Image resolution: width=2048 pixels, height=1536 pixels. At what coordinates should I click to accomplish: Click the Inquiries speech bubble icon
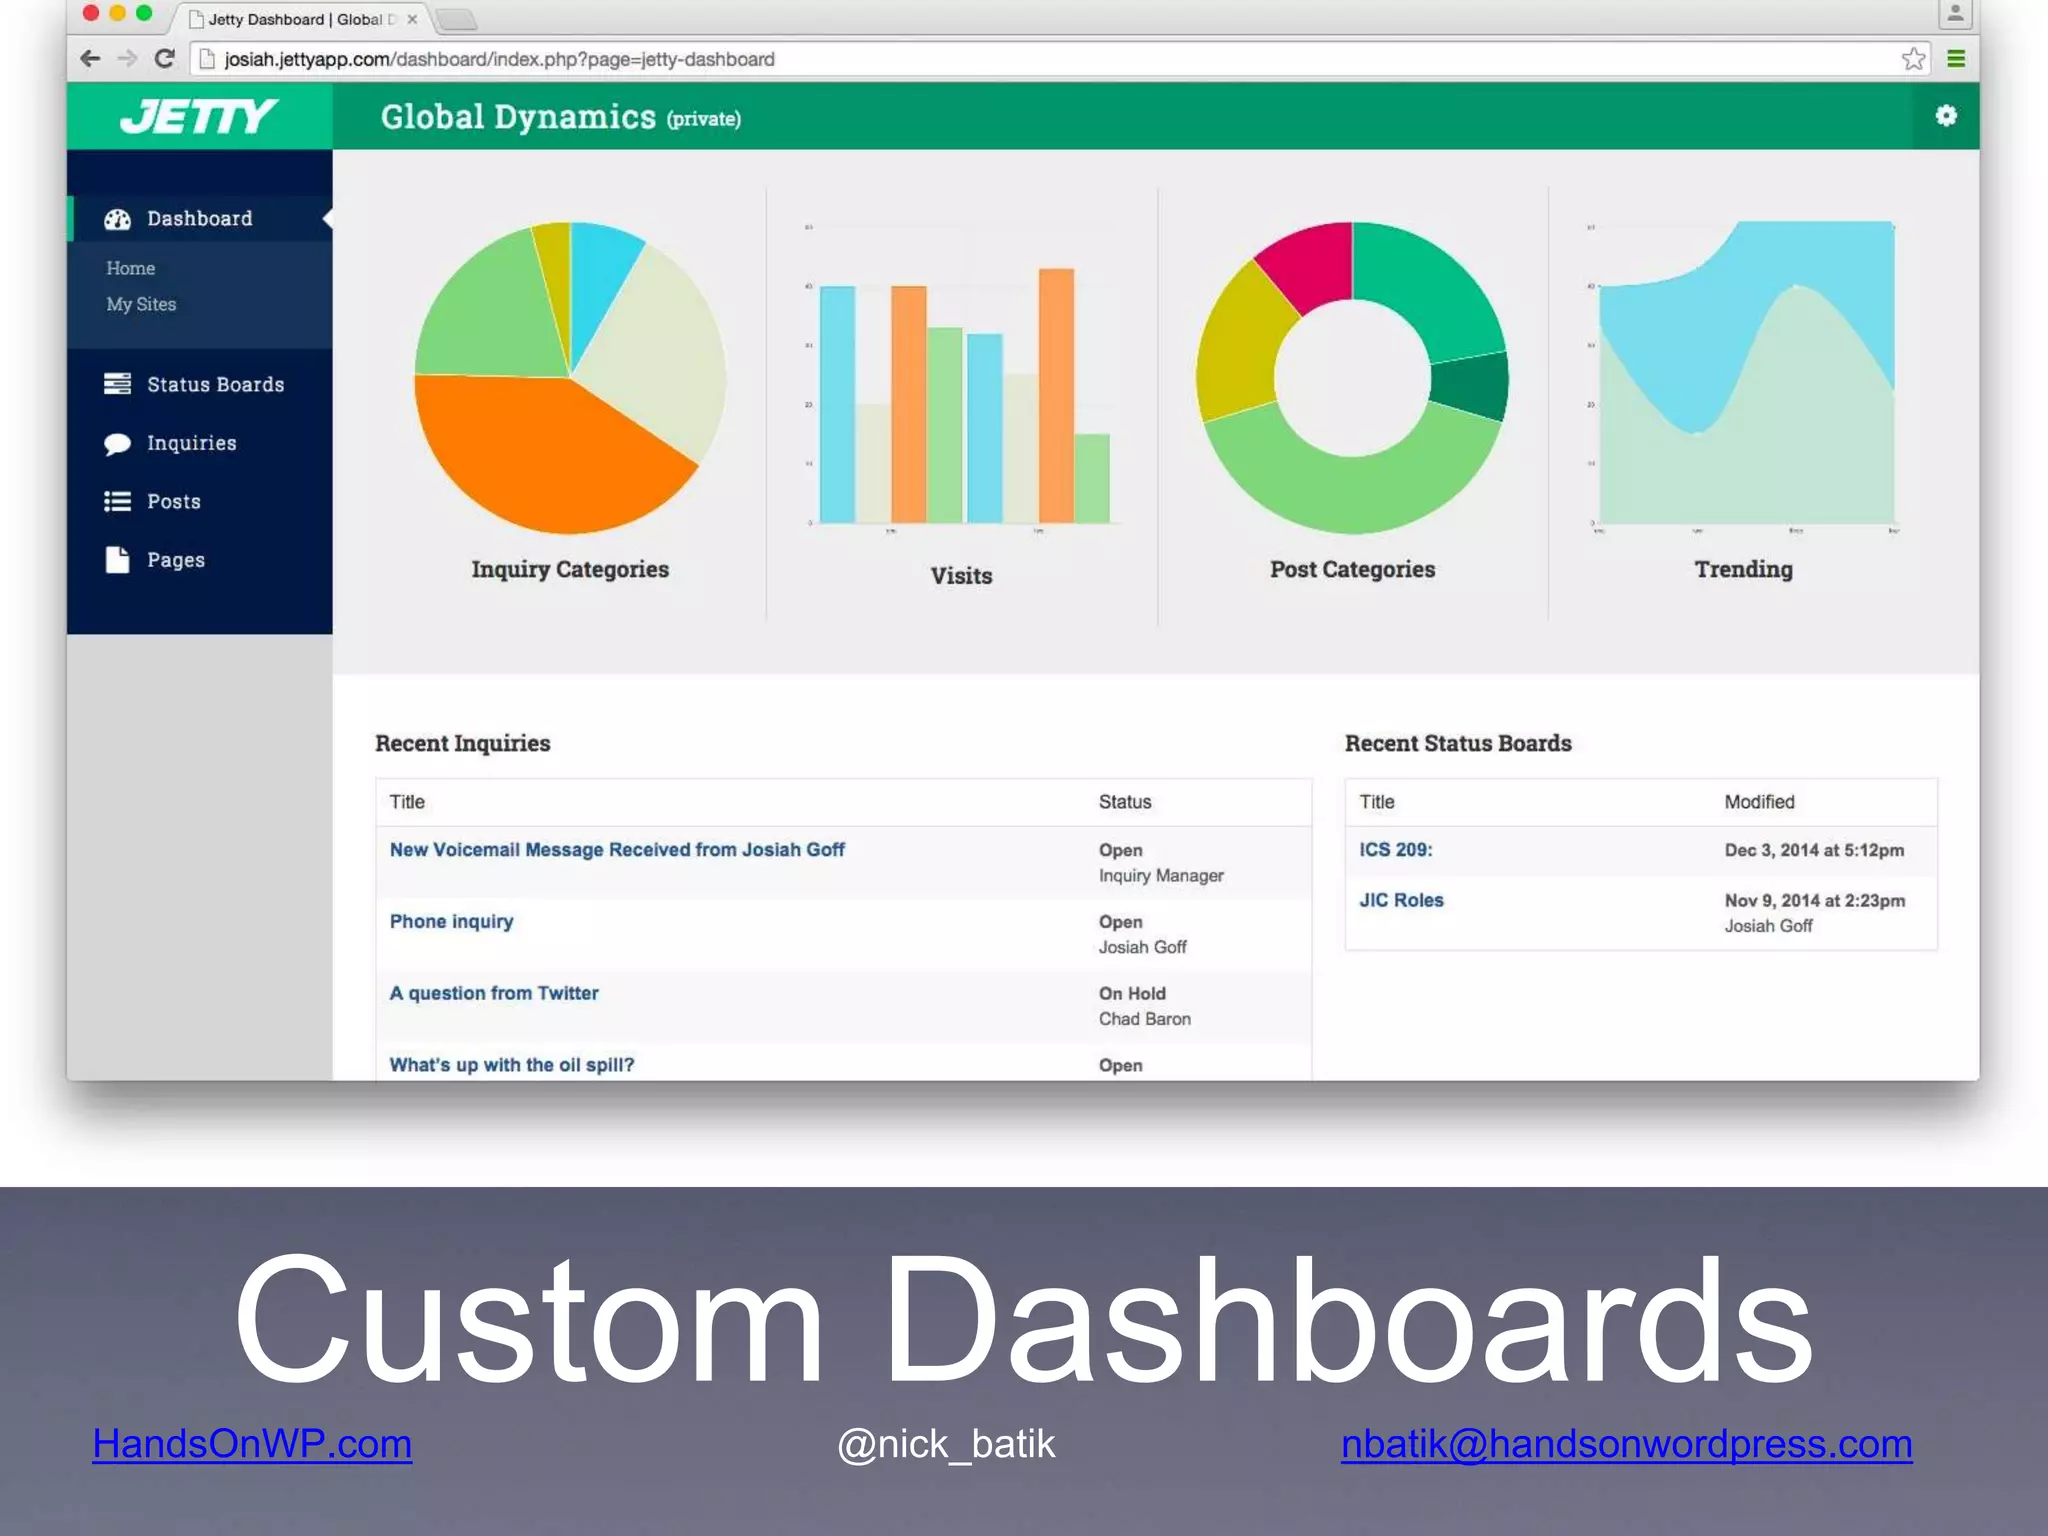(118, 444)
